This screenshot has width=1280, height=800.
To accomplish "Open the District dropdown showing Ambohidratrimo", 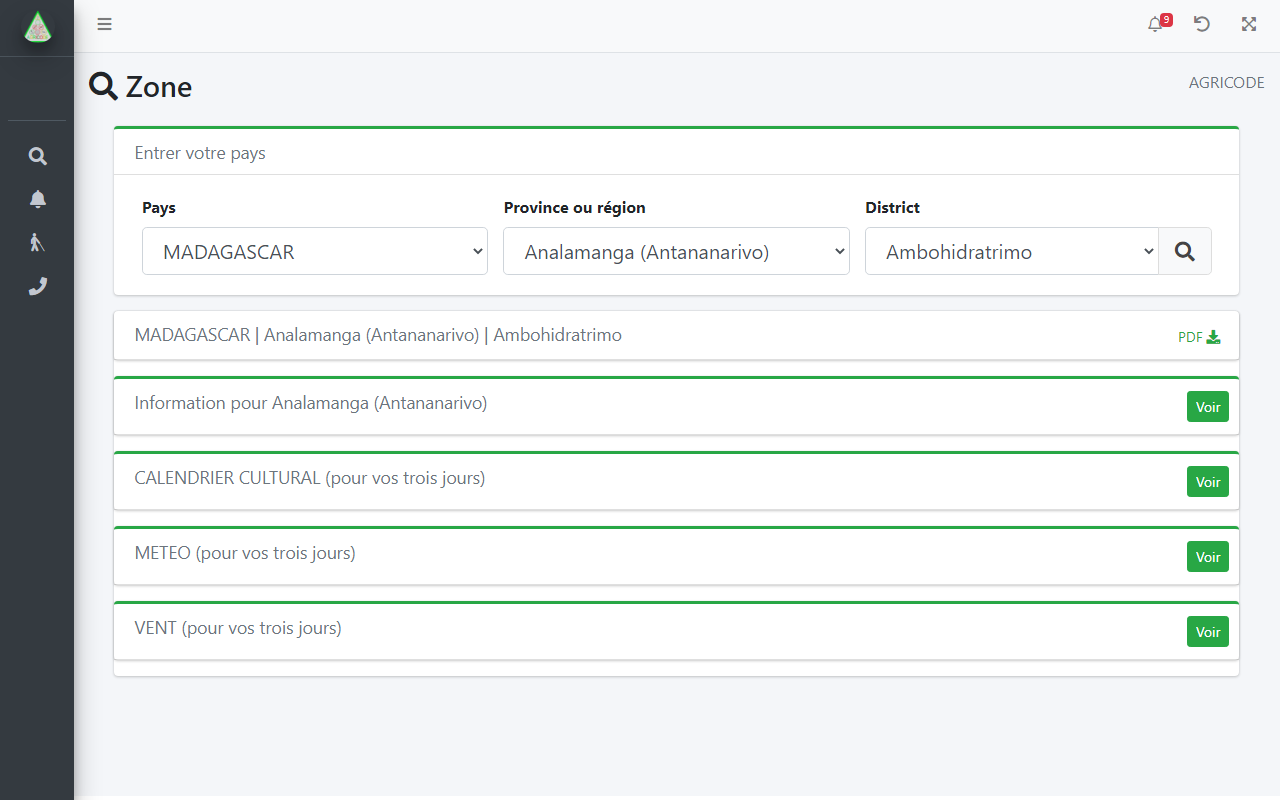I will [1011, 251].
